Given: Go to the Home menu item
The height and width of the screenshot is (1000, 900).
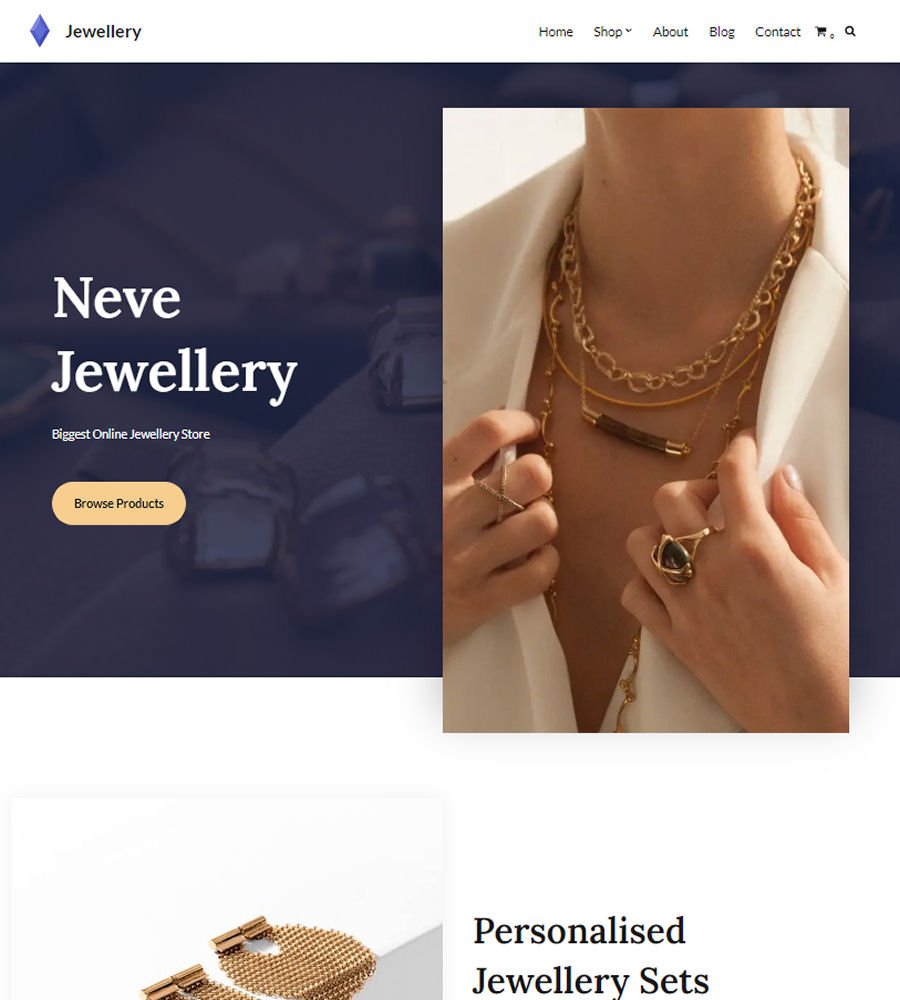Looking at the screenshot, I should pos(556,32).
